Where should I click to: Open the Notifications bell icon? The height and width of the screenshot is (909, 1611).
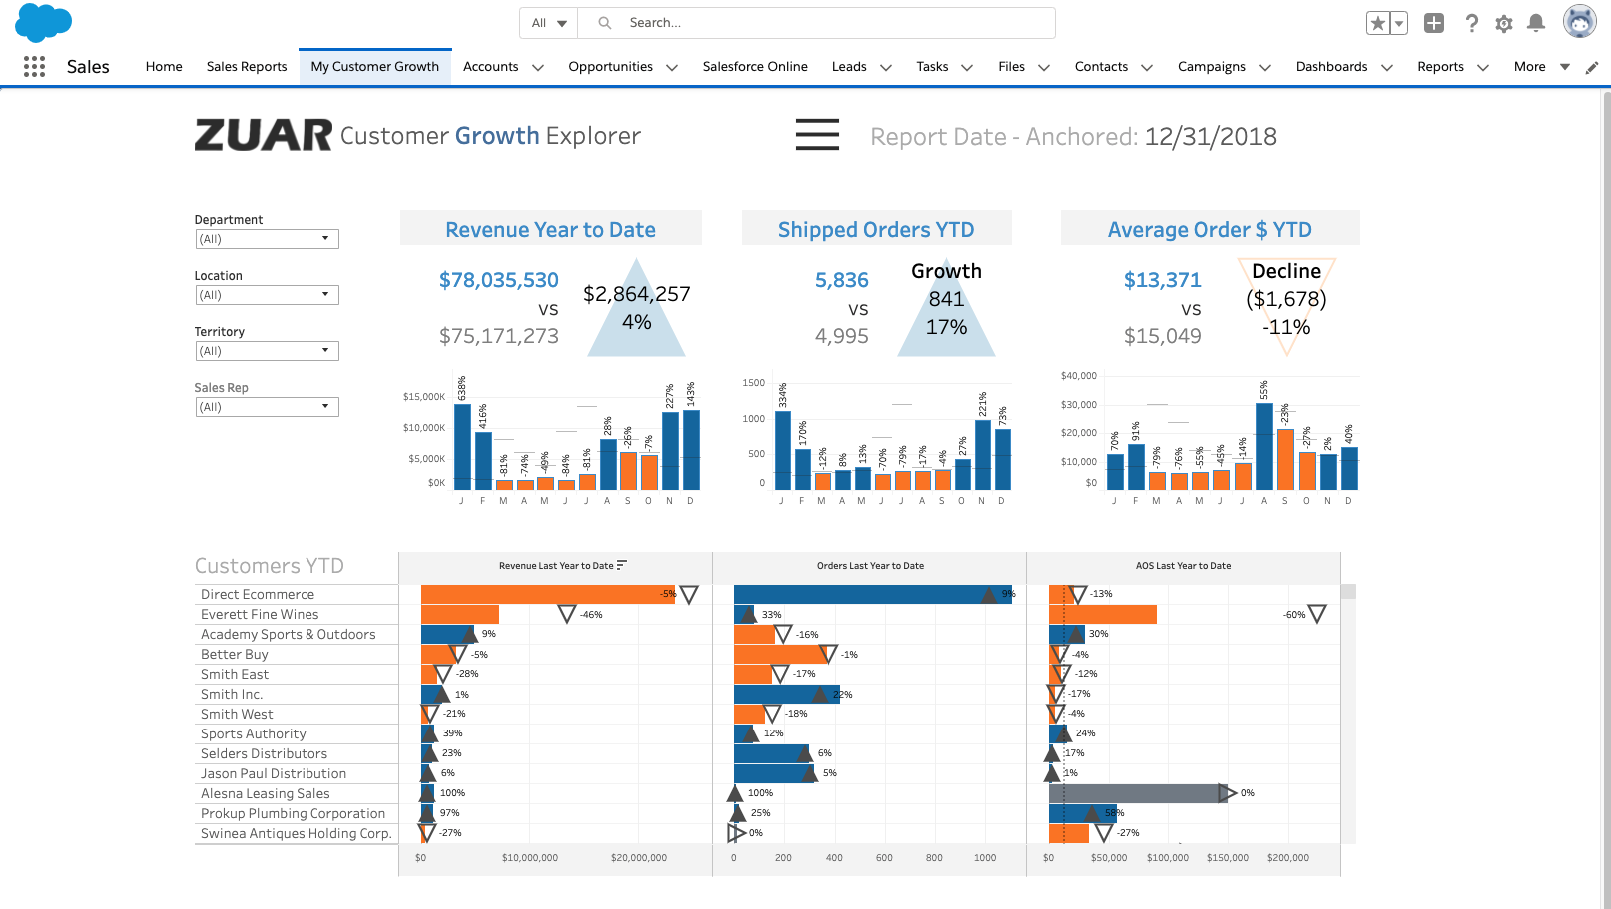(1537, 23)
